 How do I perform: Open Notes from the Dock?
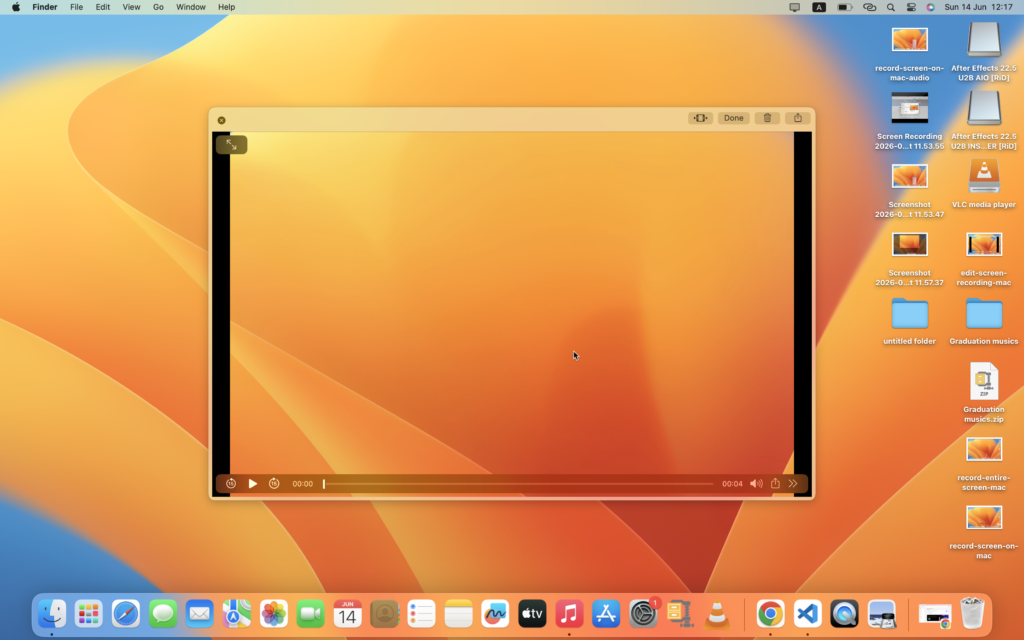coord(458,614)
